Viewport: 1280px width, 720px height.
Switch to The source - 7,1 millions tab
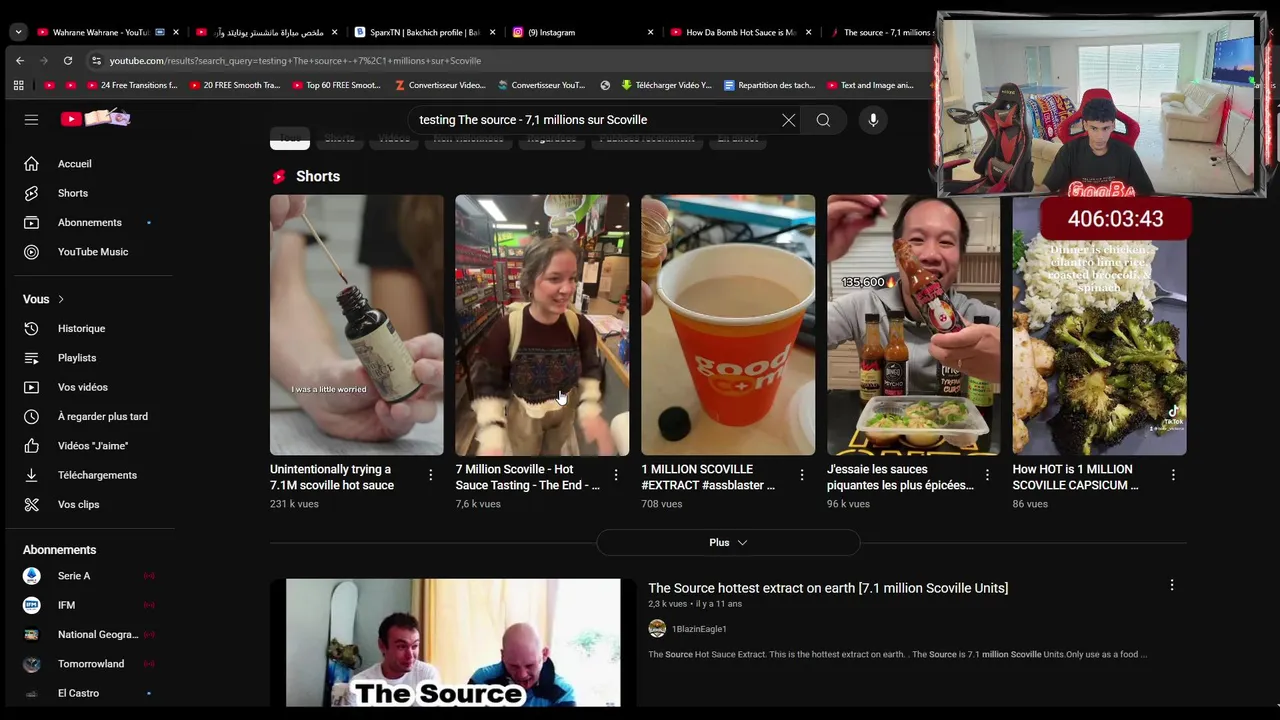880,32
